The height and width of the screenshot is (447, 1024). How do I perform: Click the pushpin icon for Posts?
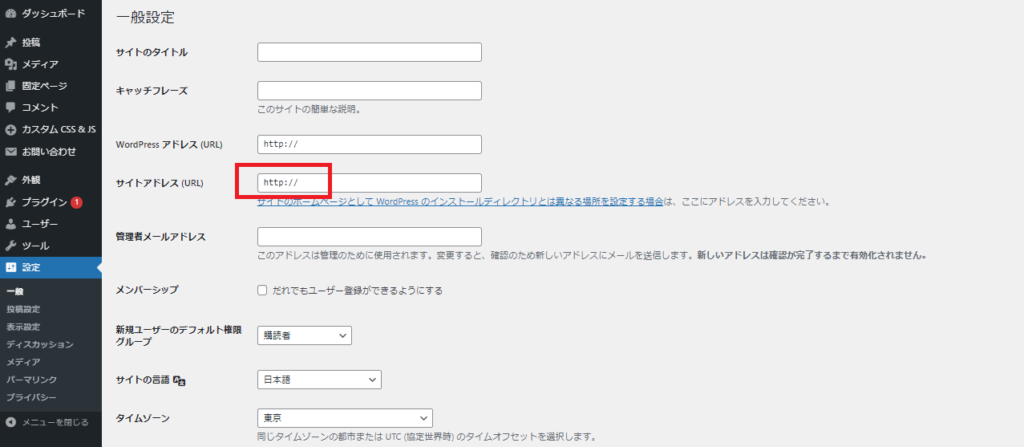10,43
